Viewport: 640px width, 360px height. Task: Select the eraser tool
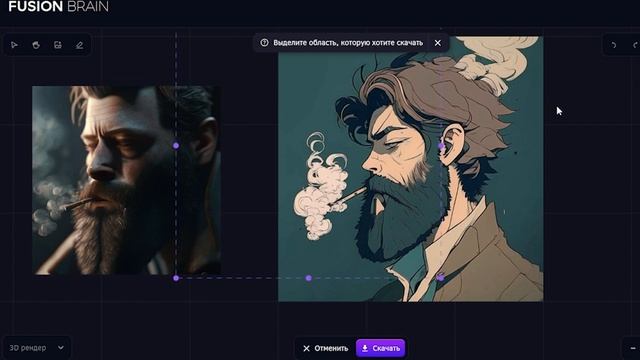80,45
